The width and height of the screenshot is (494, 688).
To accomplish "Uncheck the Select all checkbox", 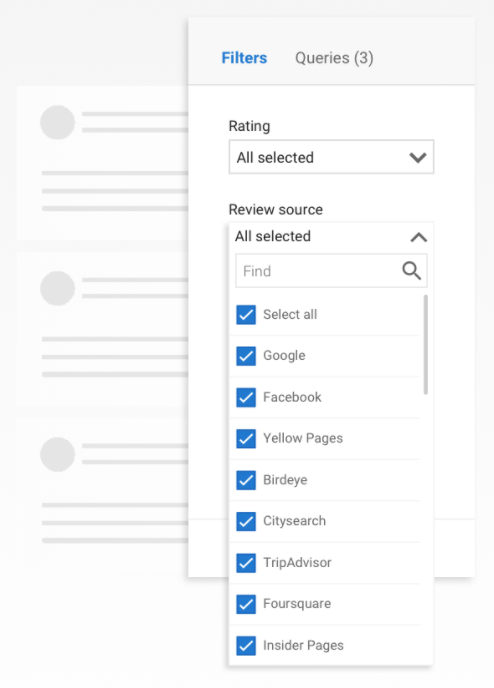I will click(246, 315).
